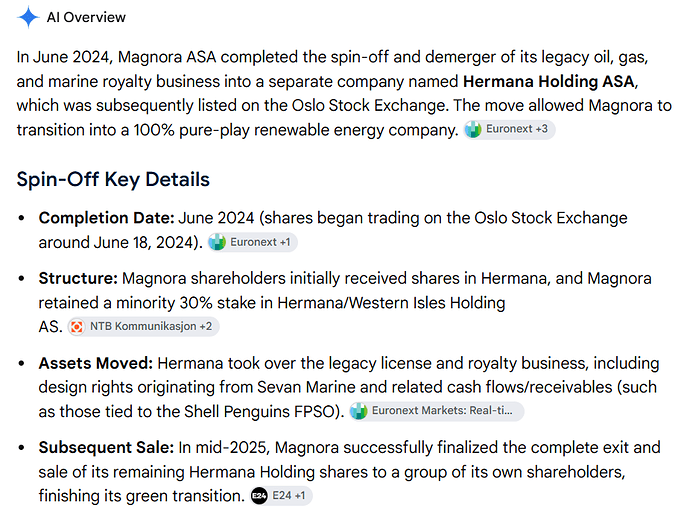This screenshot has height=517, width=690.
Task: Open the Euronext Markets: Real-ti... source chip
Action: coord(437,411)
